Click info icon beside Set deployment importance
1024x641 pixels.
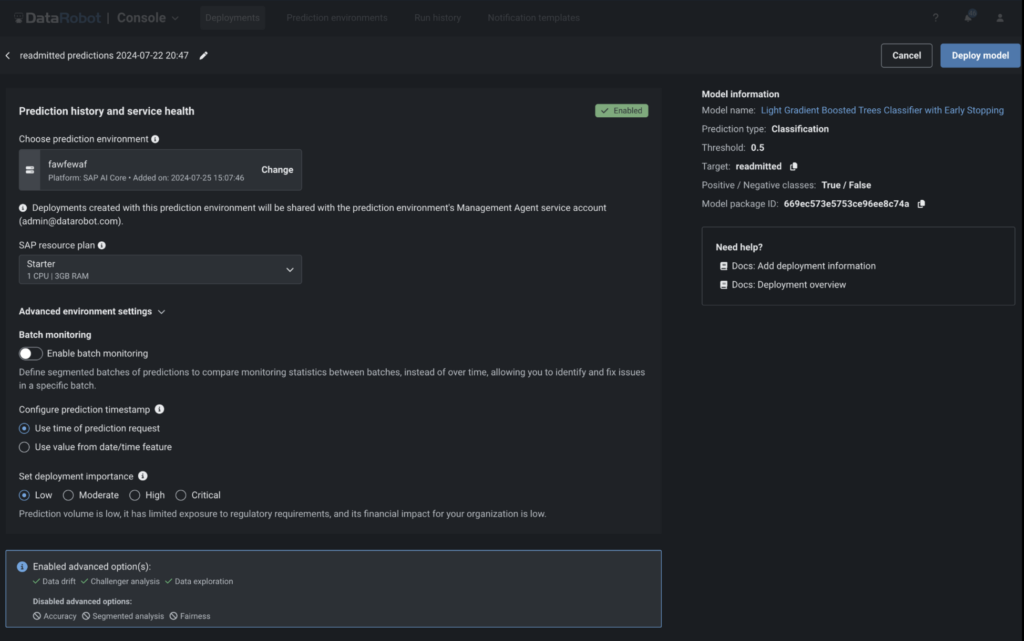[143, 476]
